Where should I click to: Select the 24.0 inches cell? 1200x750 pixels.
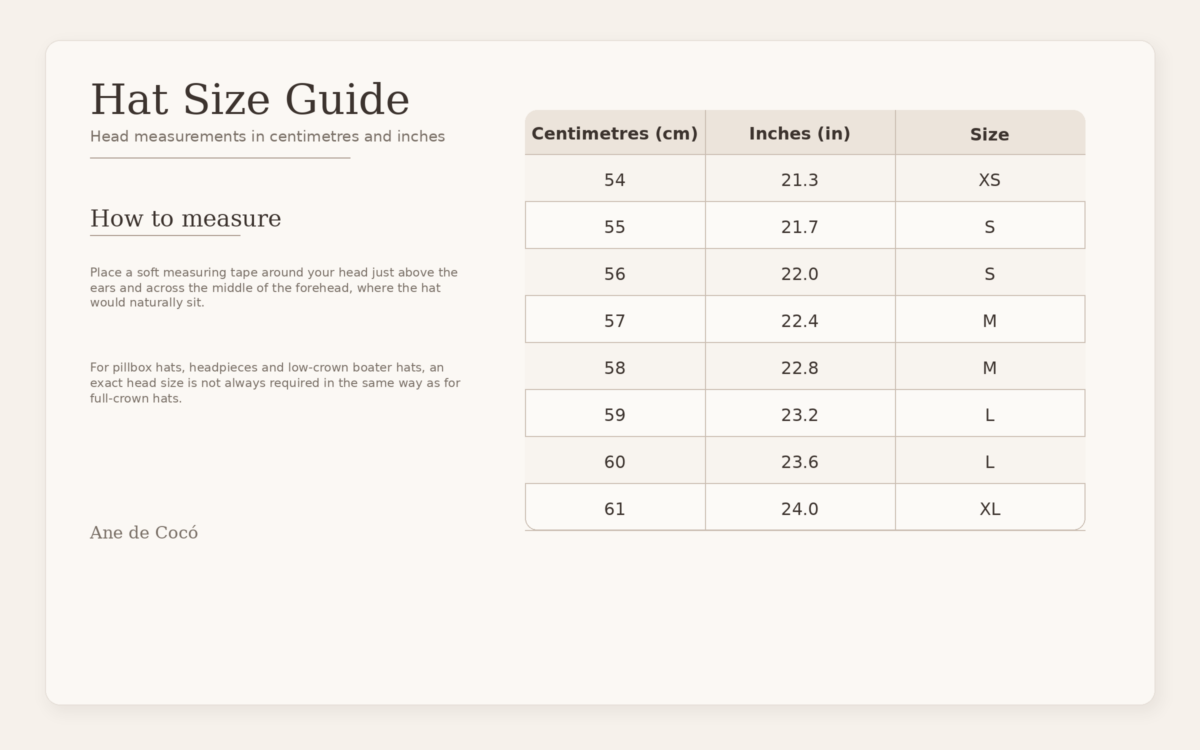click(799, 508)
